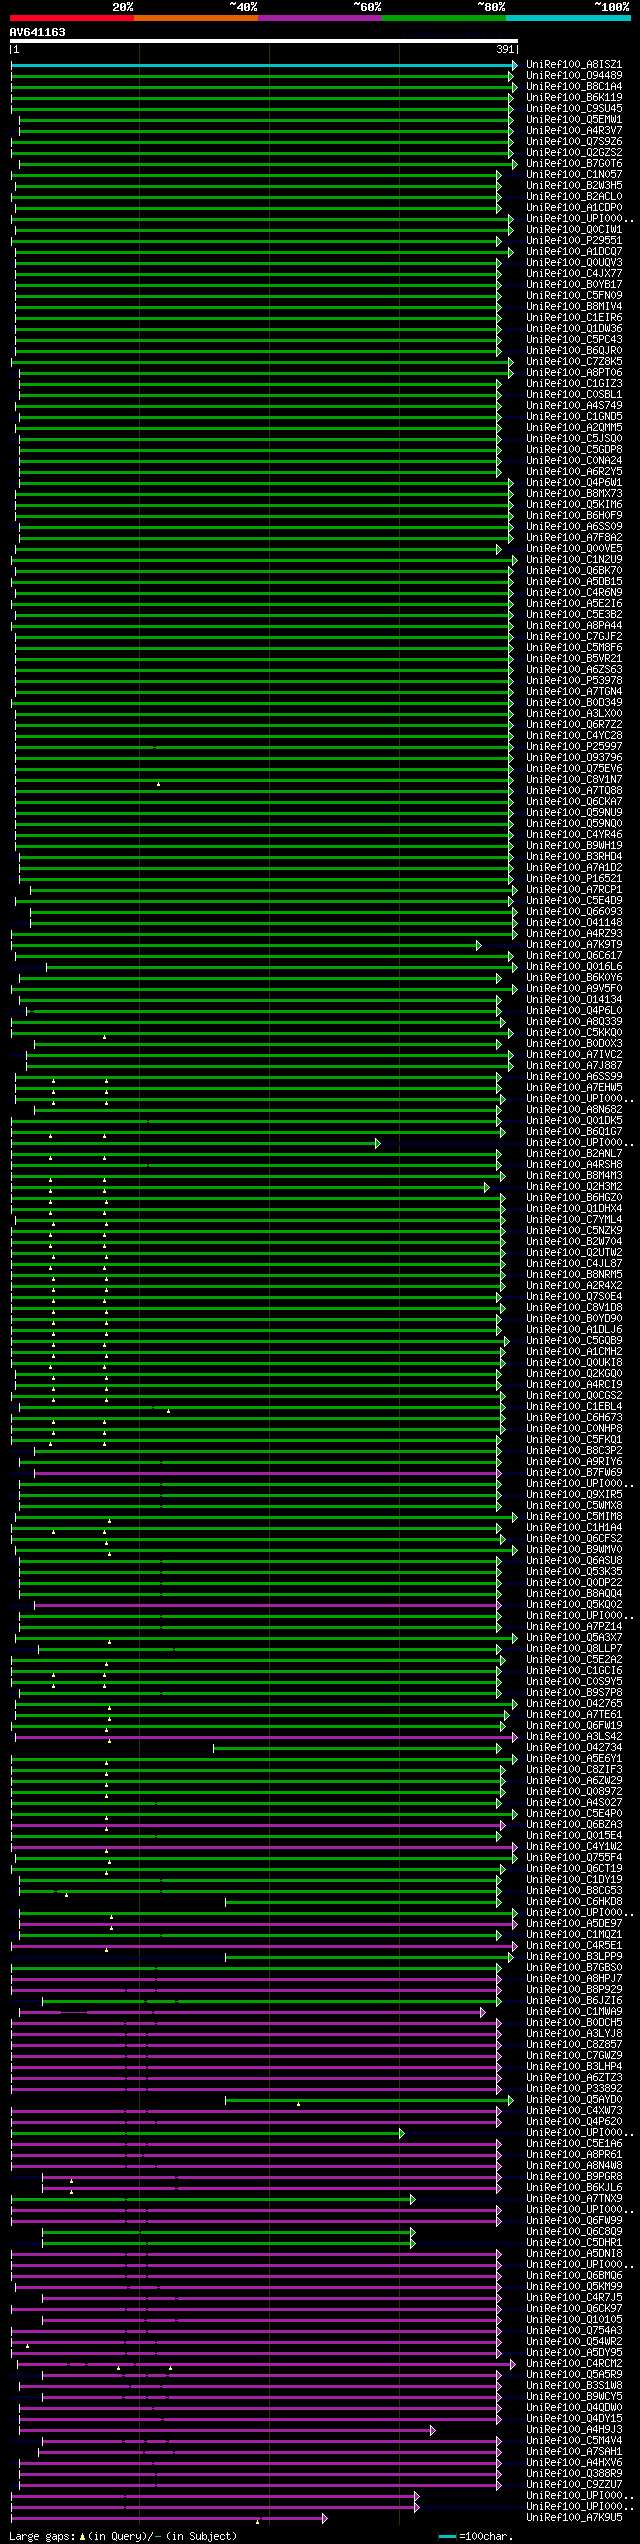Click the UniRef100_C7YML4 hit label

click(x=574, y=1220)
